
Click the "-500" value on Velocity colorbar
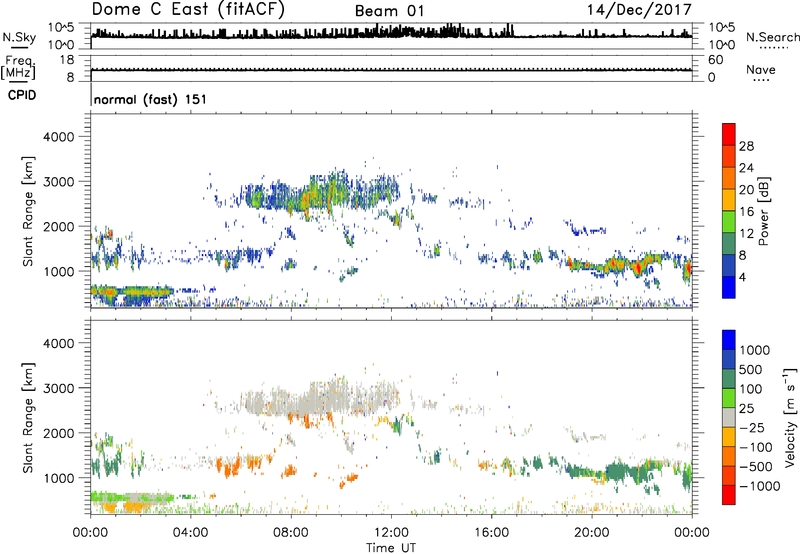click(756, 467)
